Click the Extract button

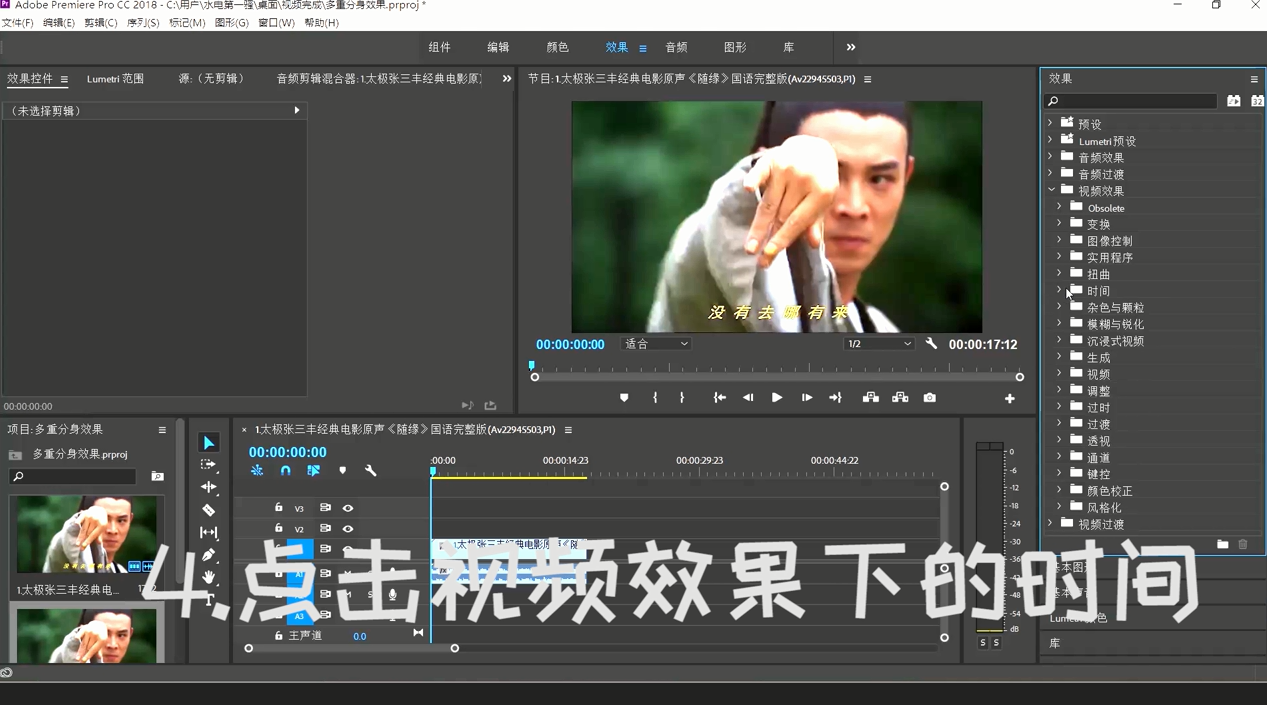900,398
